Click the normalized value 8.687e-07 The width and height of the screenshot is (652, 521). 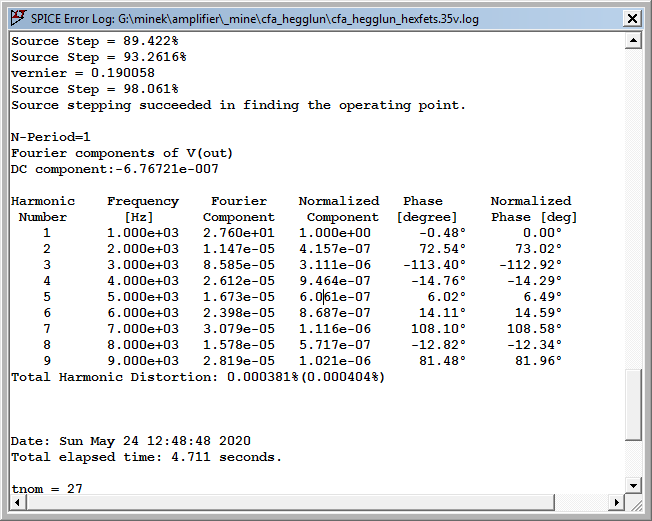click(x=335, y=313)
